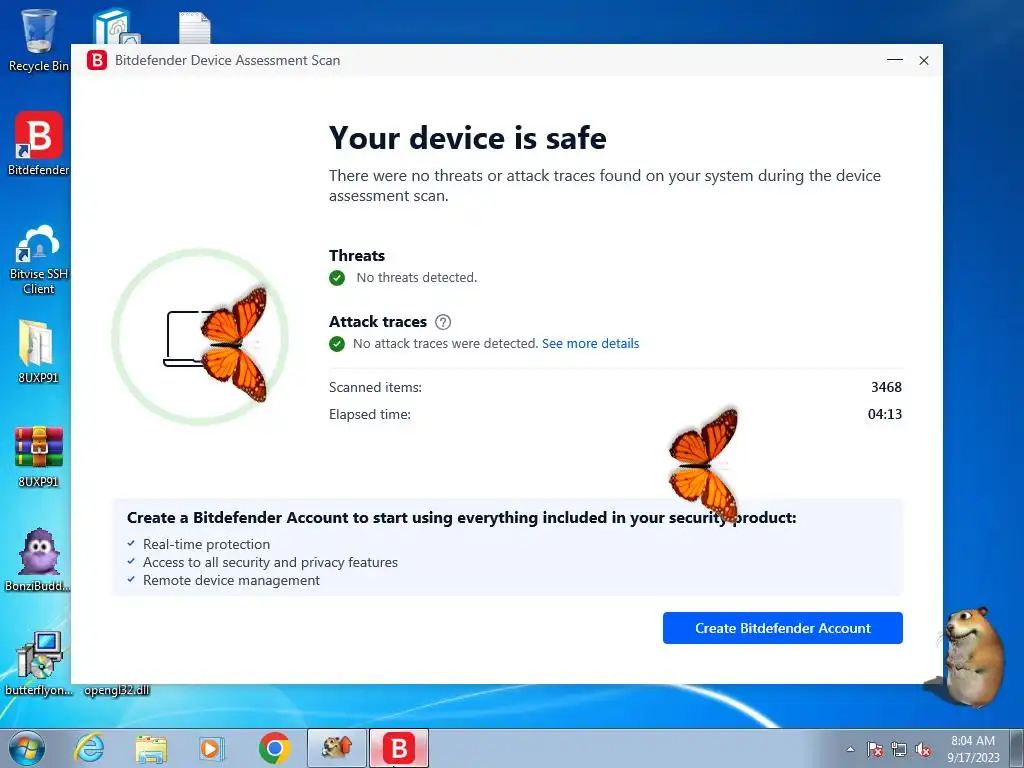Switch to the hamster app taskbar button

tap(337, 748)
